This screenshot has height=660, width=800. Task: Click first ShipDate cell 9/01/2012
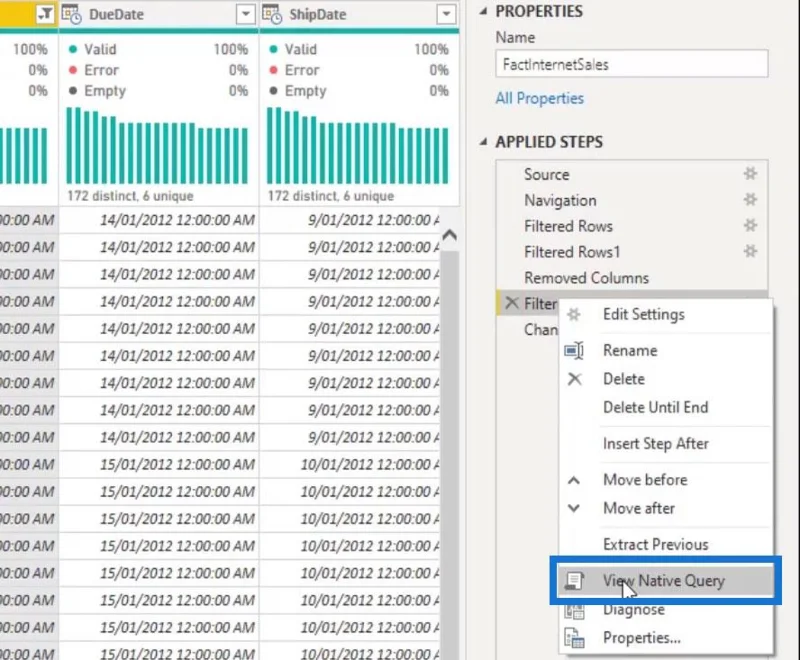(352, 220)
